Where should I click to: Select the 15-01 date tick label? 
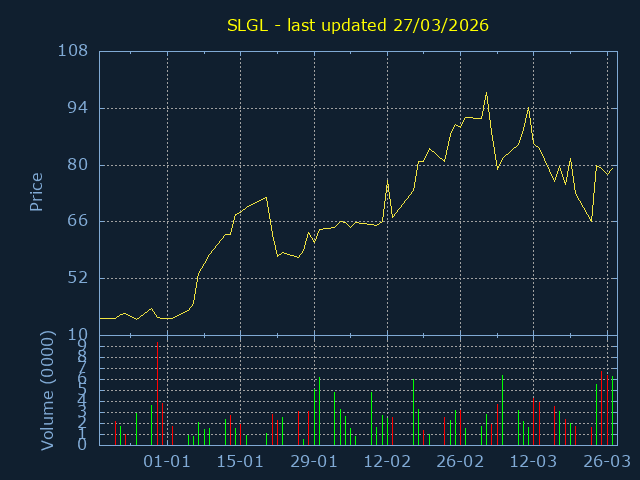[x=240, y=462]
